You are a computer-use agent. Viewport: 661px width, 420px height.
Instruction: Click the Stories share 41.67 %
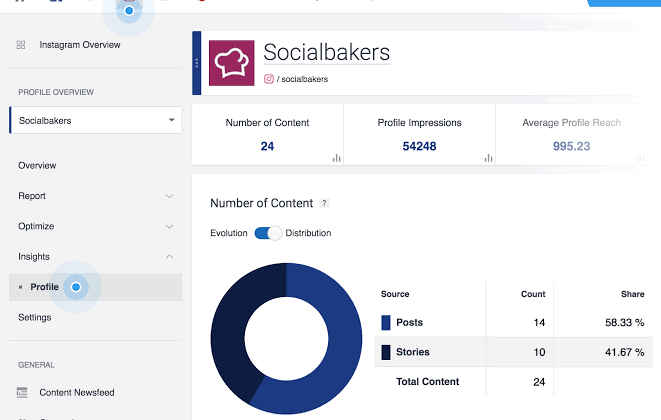click(625, 352)
